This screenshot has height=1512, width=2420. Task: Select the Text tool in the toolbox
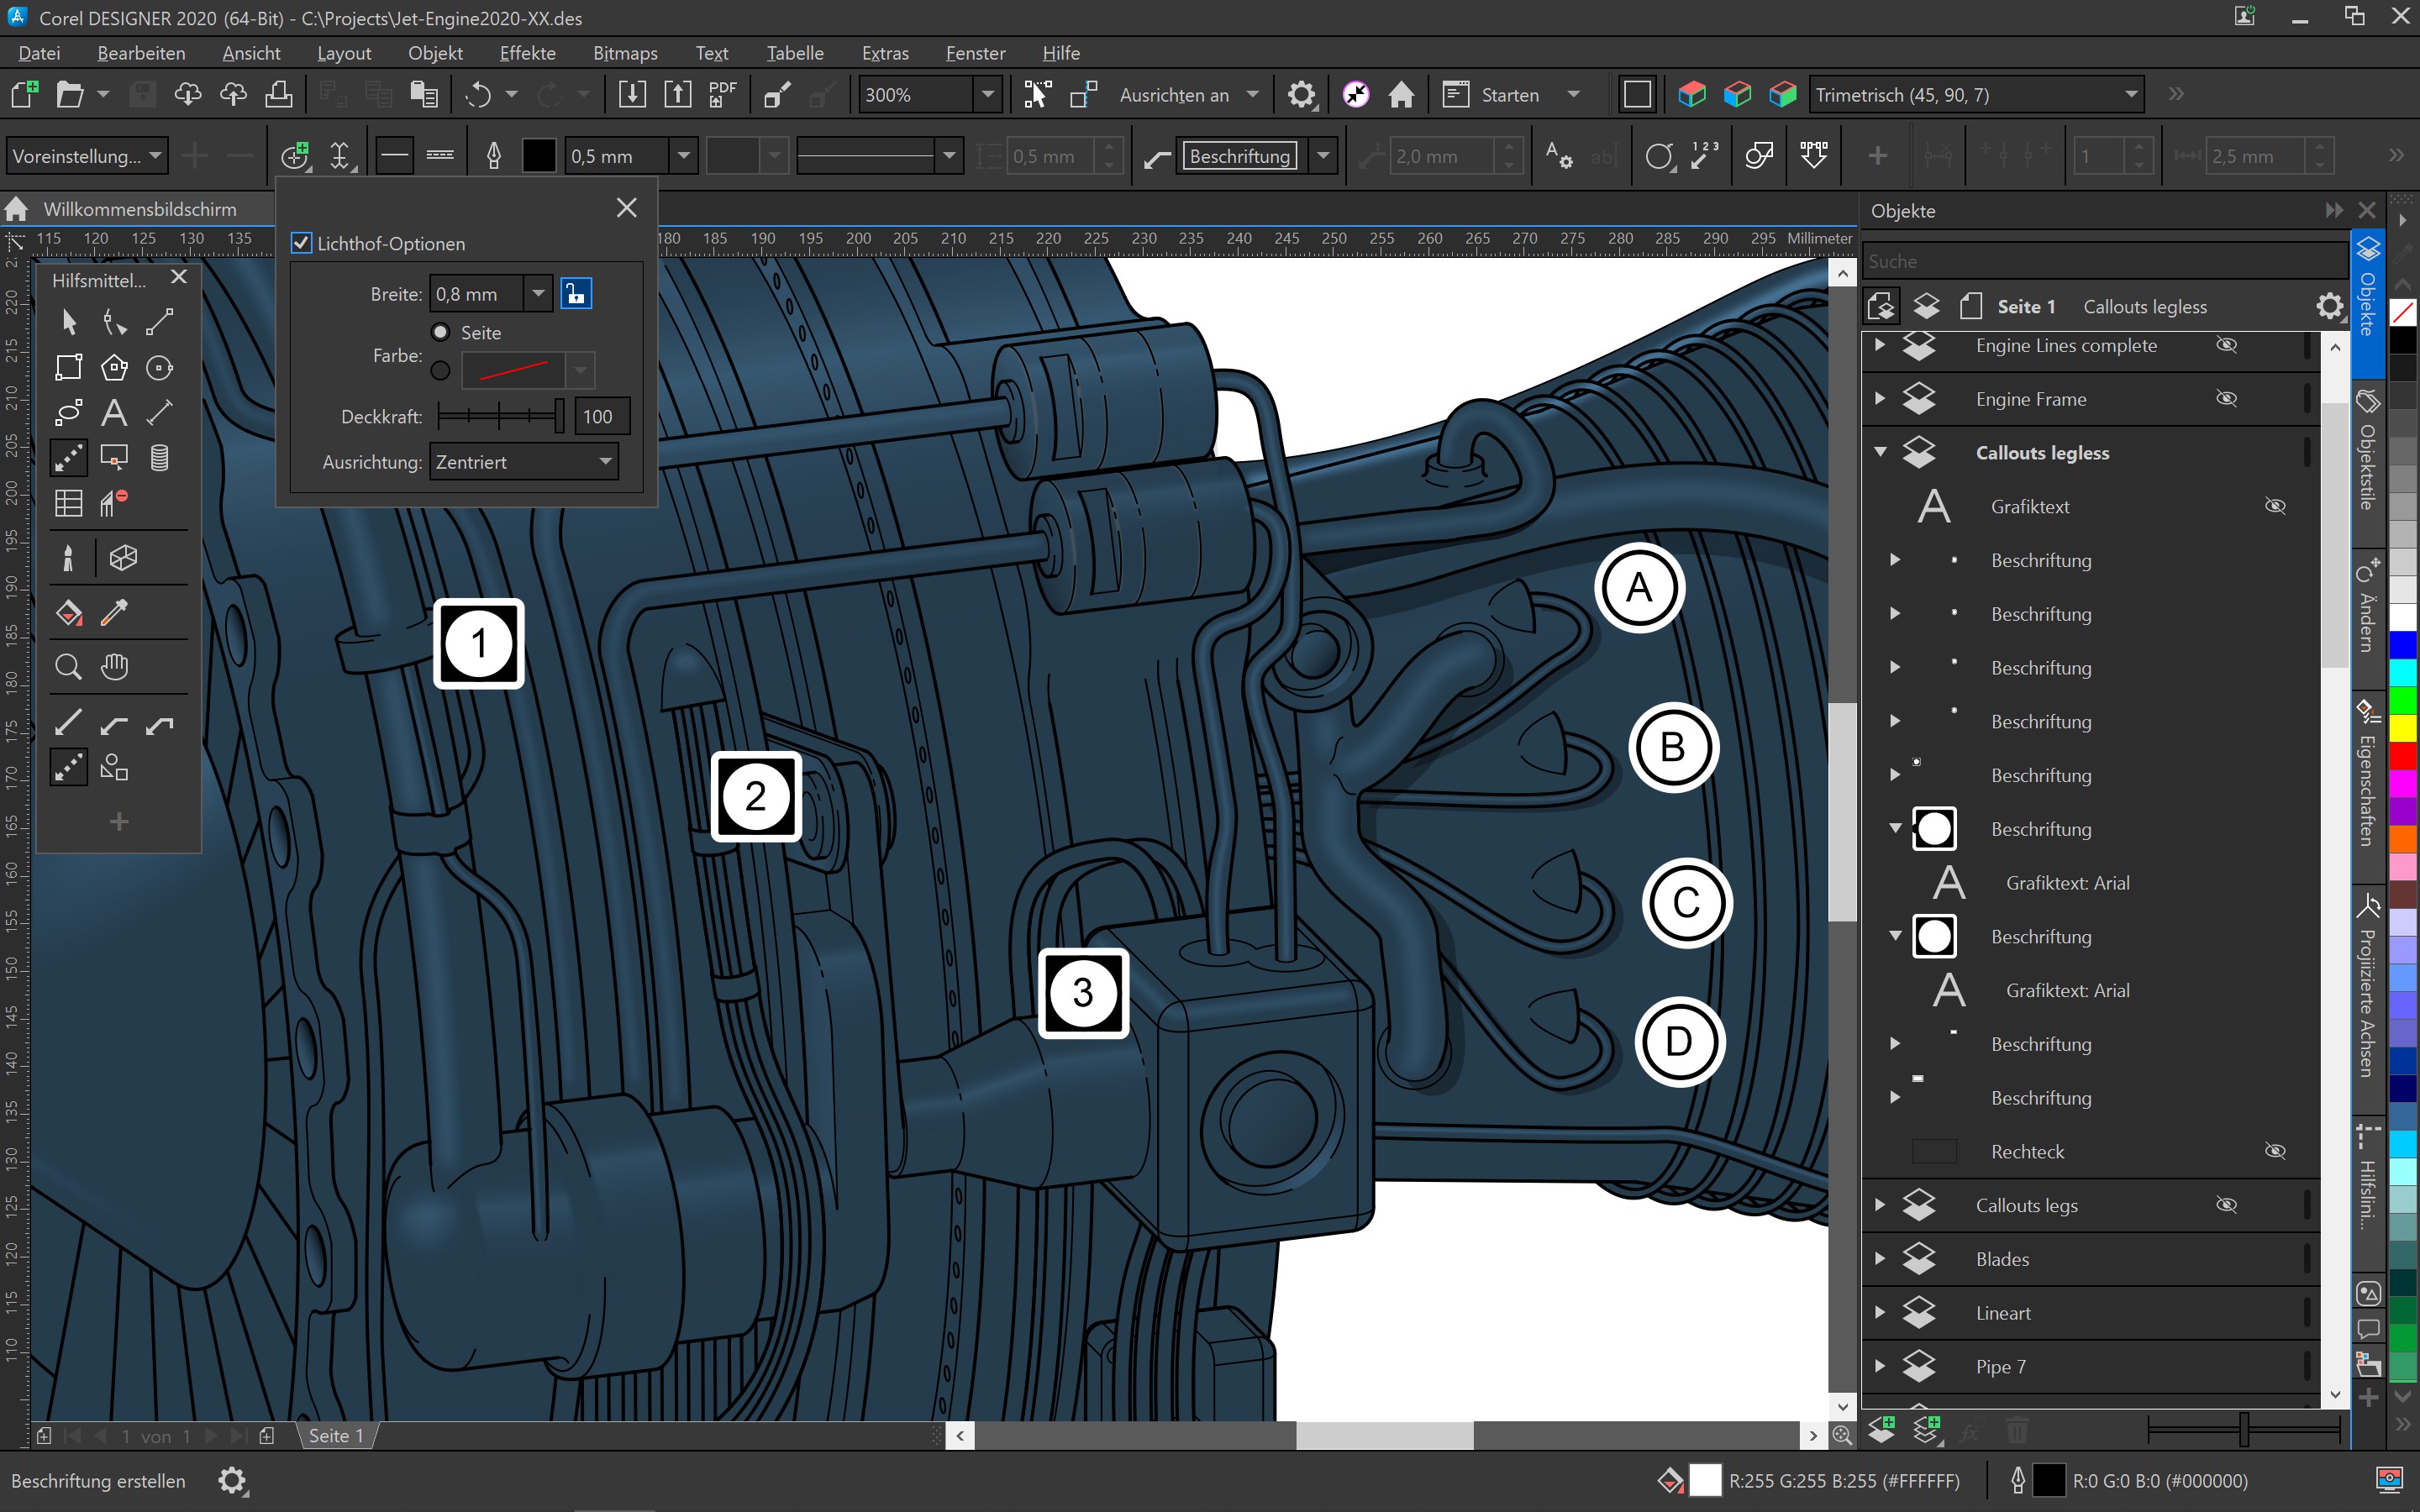(x=114, y=412)
